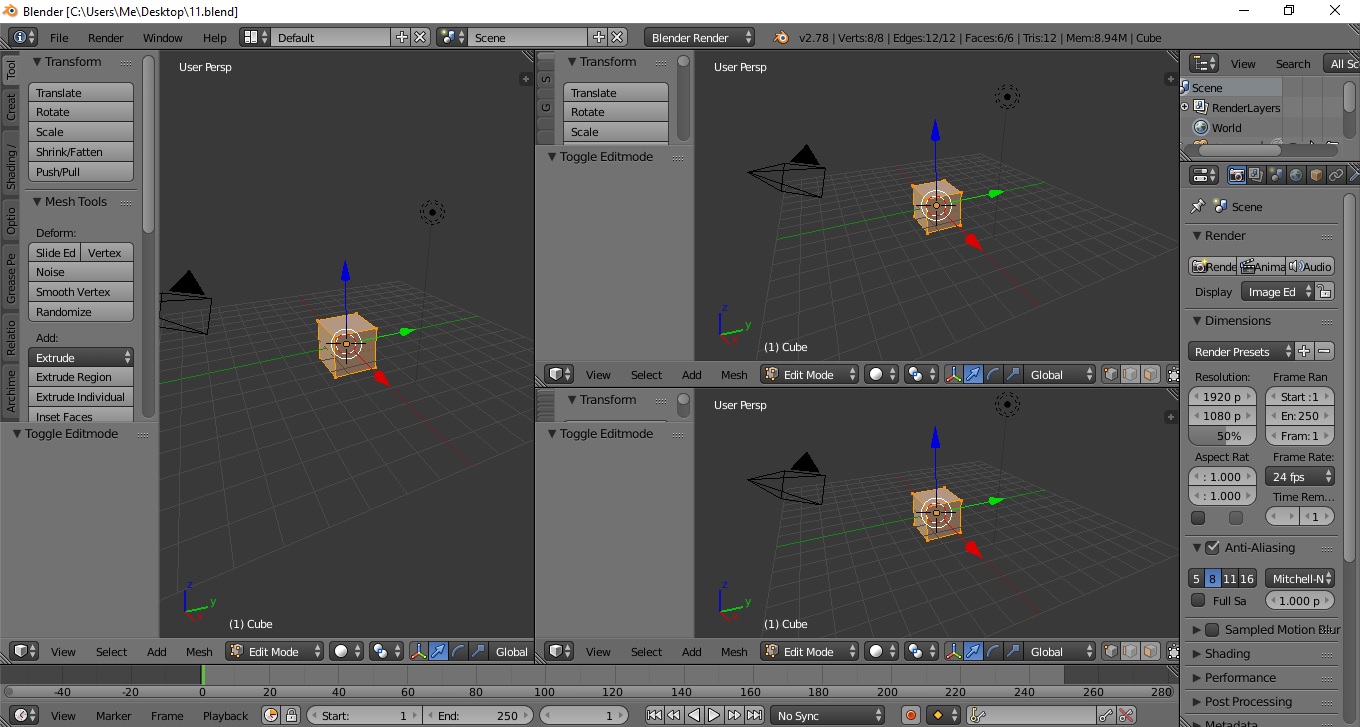Pin the Scene properties context
Viewport: 1360px width, 727px height.
pos(1197,206)
